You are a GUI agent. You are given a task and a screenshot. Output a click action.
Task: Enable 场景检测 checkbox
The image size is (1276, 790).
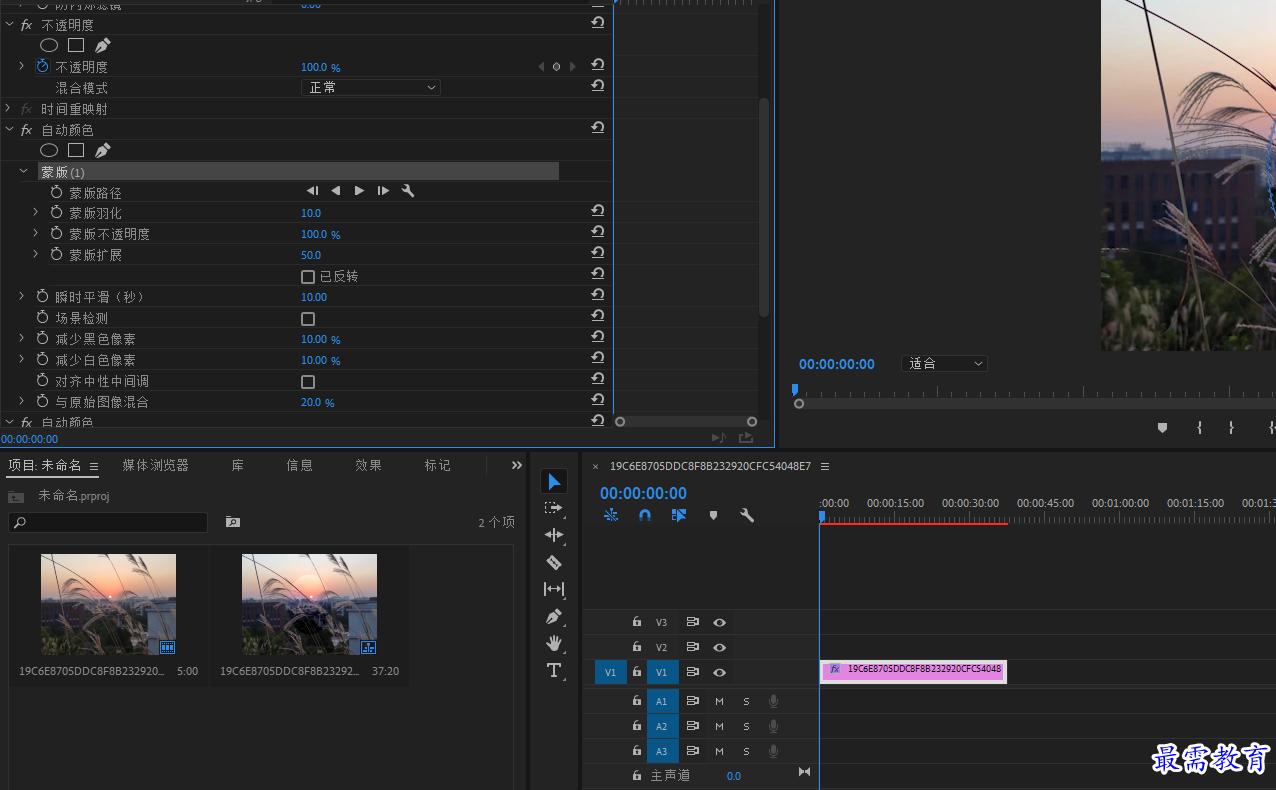(x=308, y=319)
